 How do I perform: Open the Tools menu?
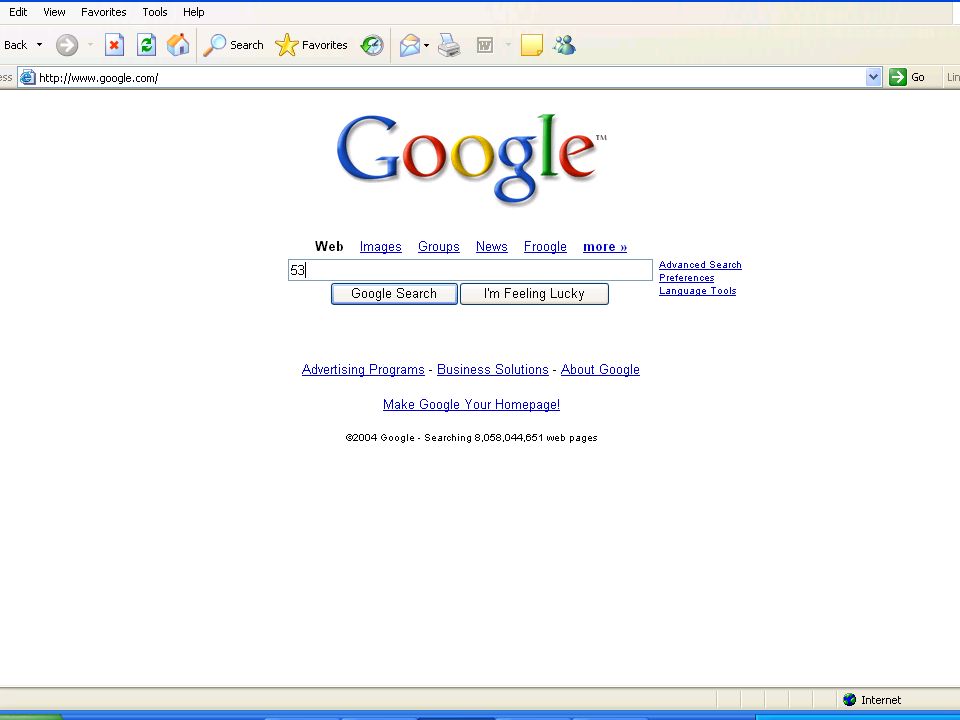[x=155, y=12]
